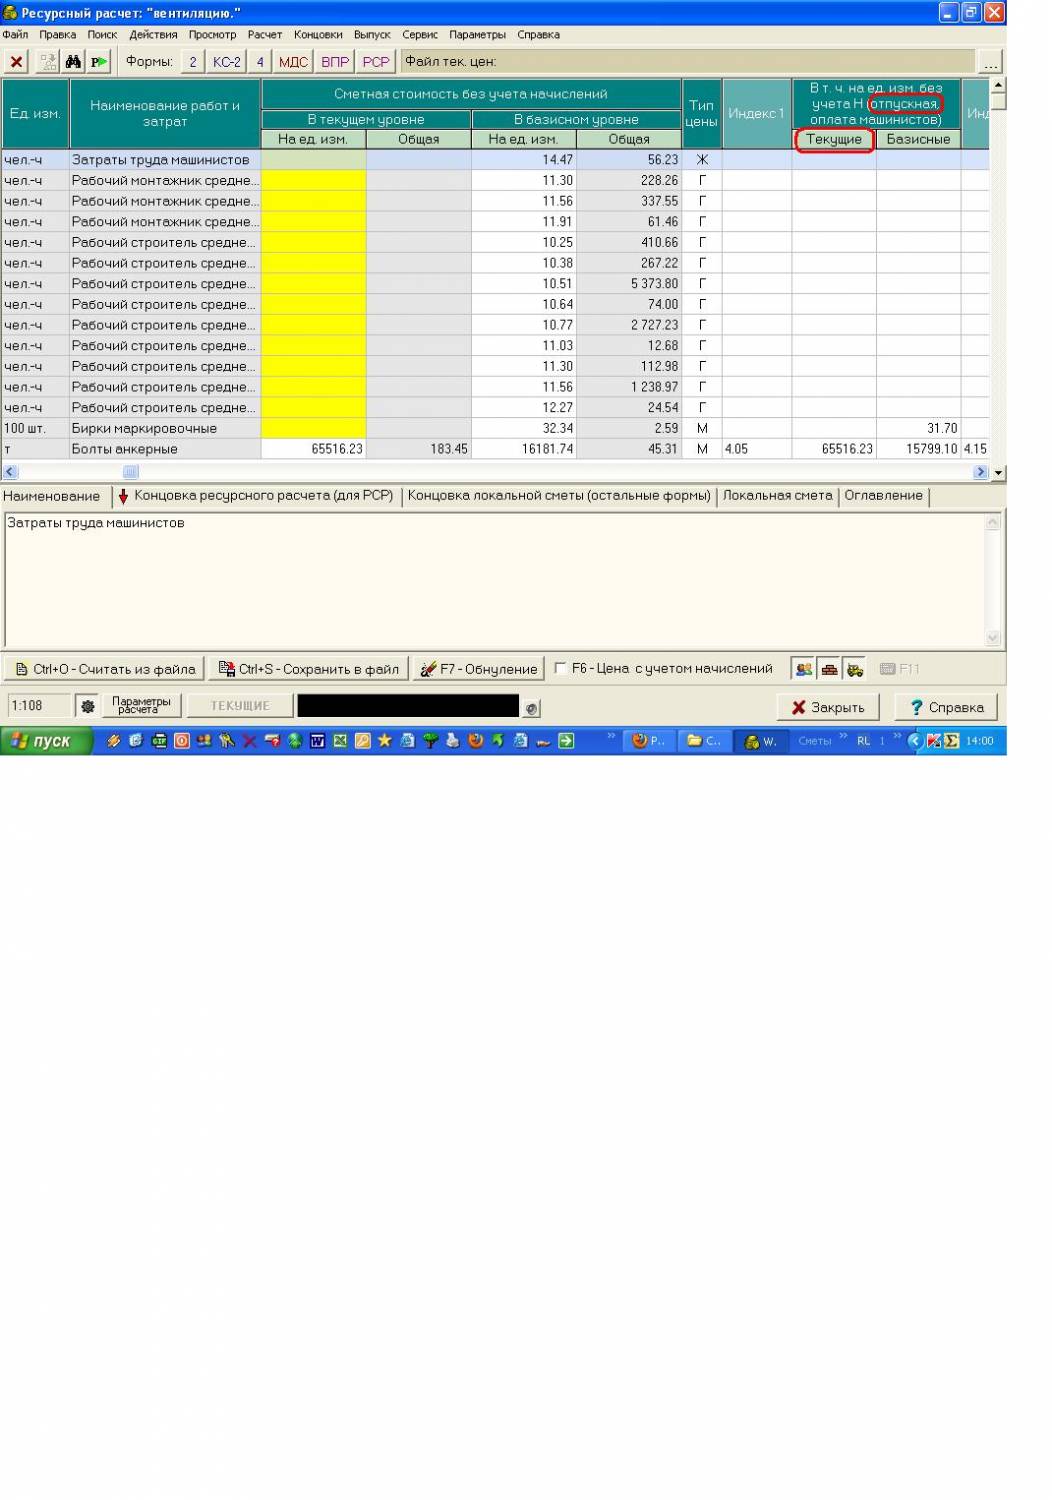Viewport: 1052px width, 1500px height.
Task: Click the 'Файл тек. цен' field
Action: click(688, 62)
